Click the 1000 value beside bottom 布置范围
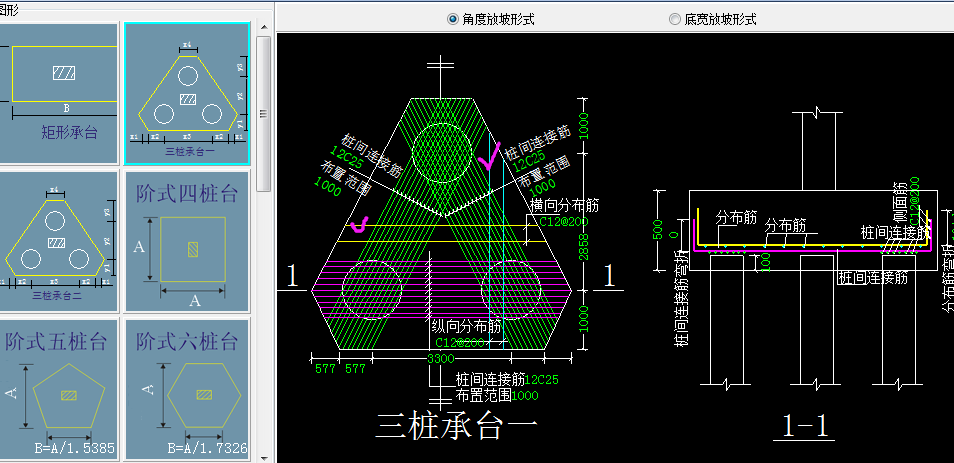 [525, 395]
